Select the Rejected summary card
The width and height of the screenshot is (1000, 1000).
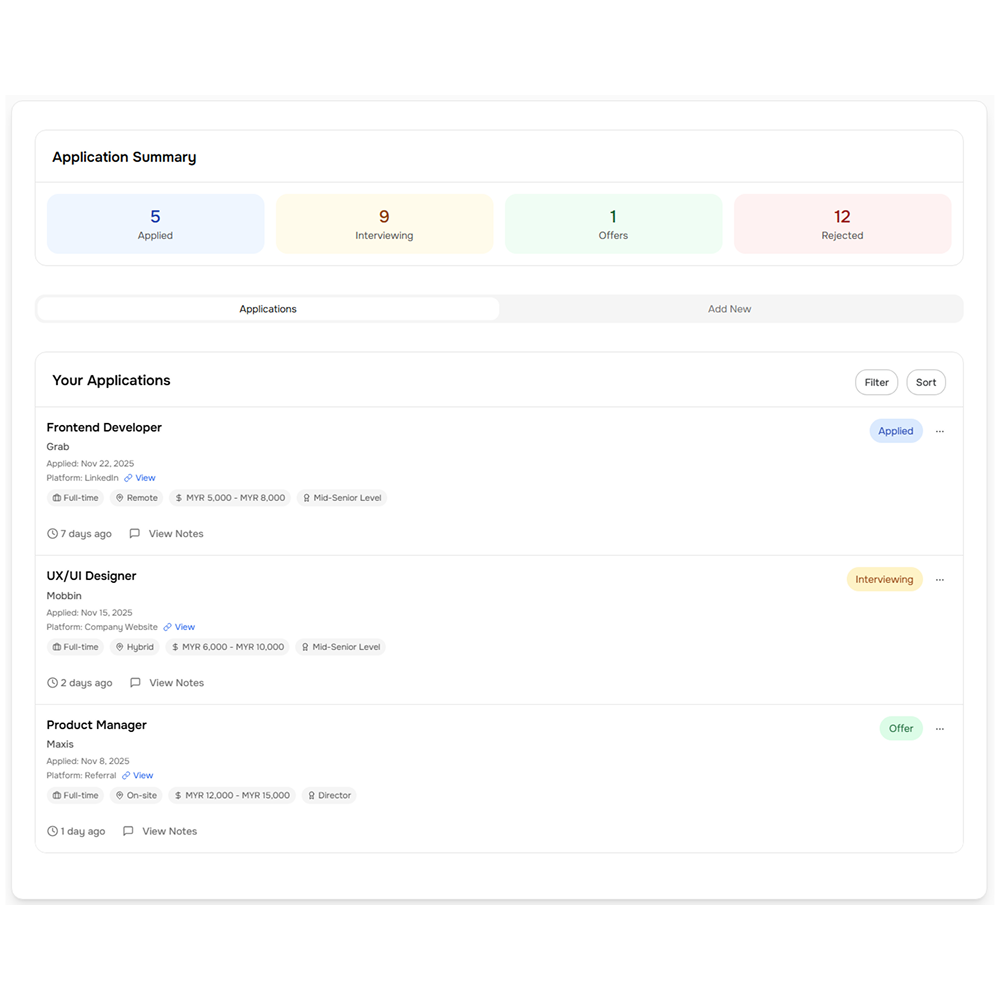[x=842, y=222]
